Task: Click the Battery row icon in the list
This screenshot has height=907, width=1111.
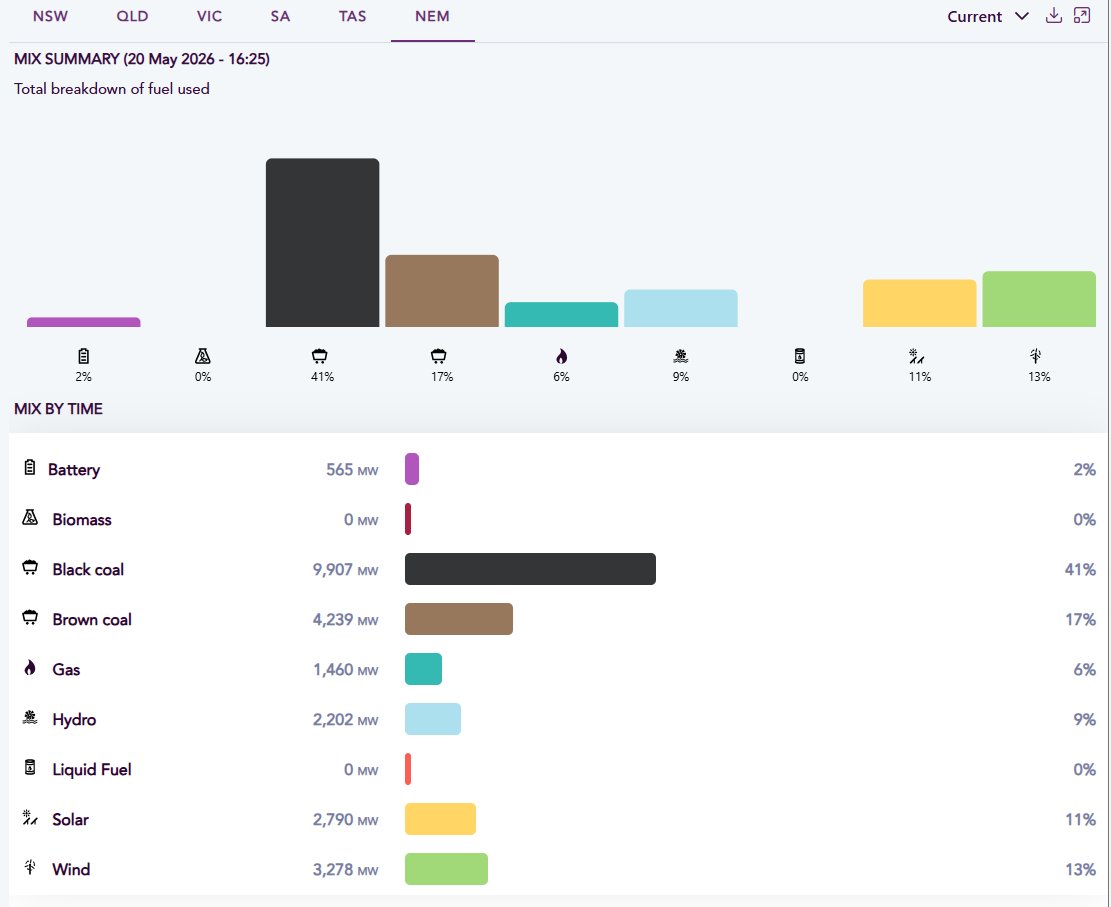Action: tap(30, 467)
